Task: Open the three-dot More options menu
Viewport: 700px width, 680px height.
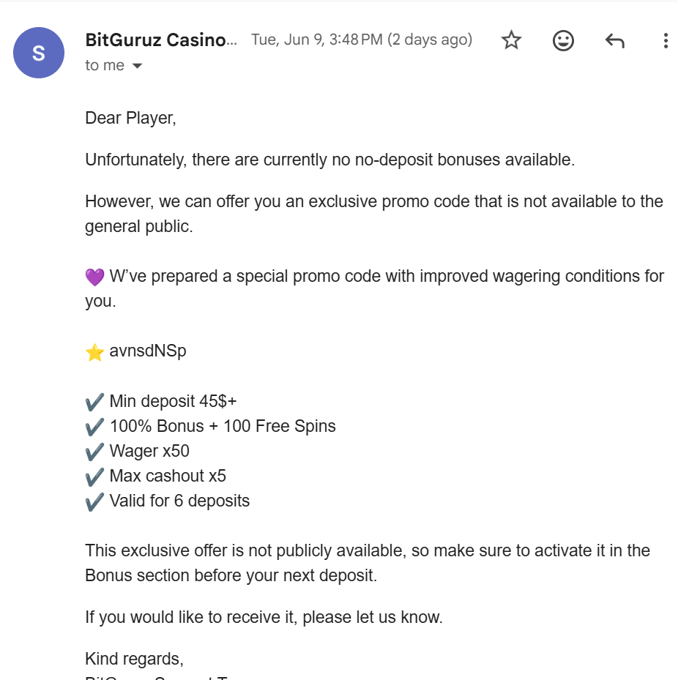Action: [666, 41]
